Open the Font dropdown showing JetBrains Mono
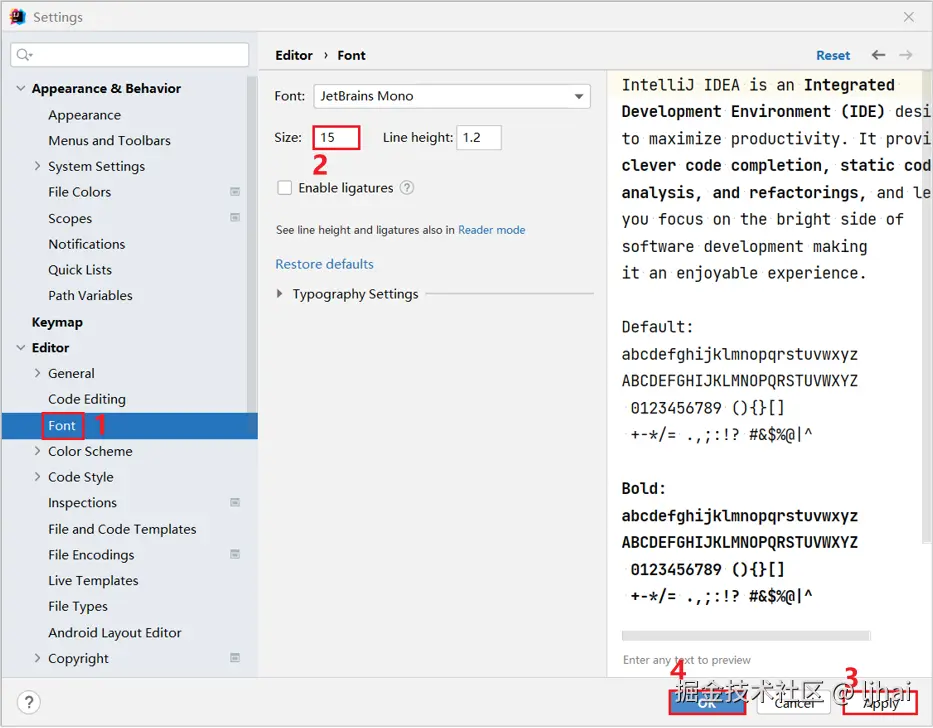The height and width of the screenshot is (728, 933). [x=452, y=96]
